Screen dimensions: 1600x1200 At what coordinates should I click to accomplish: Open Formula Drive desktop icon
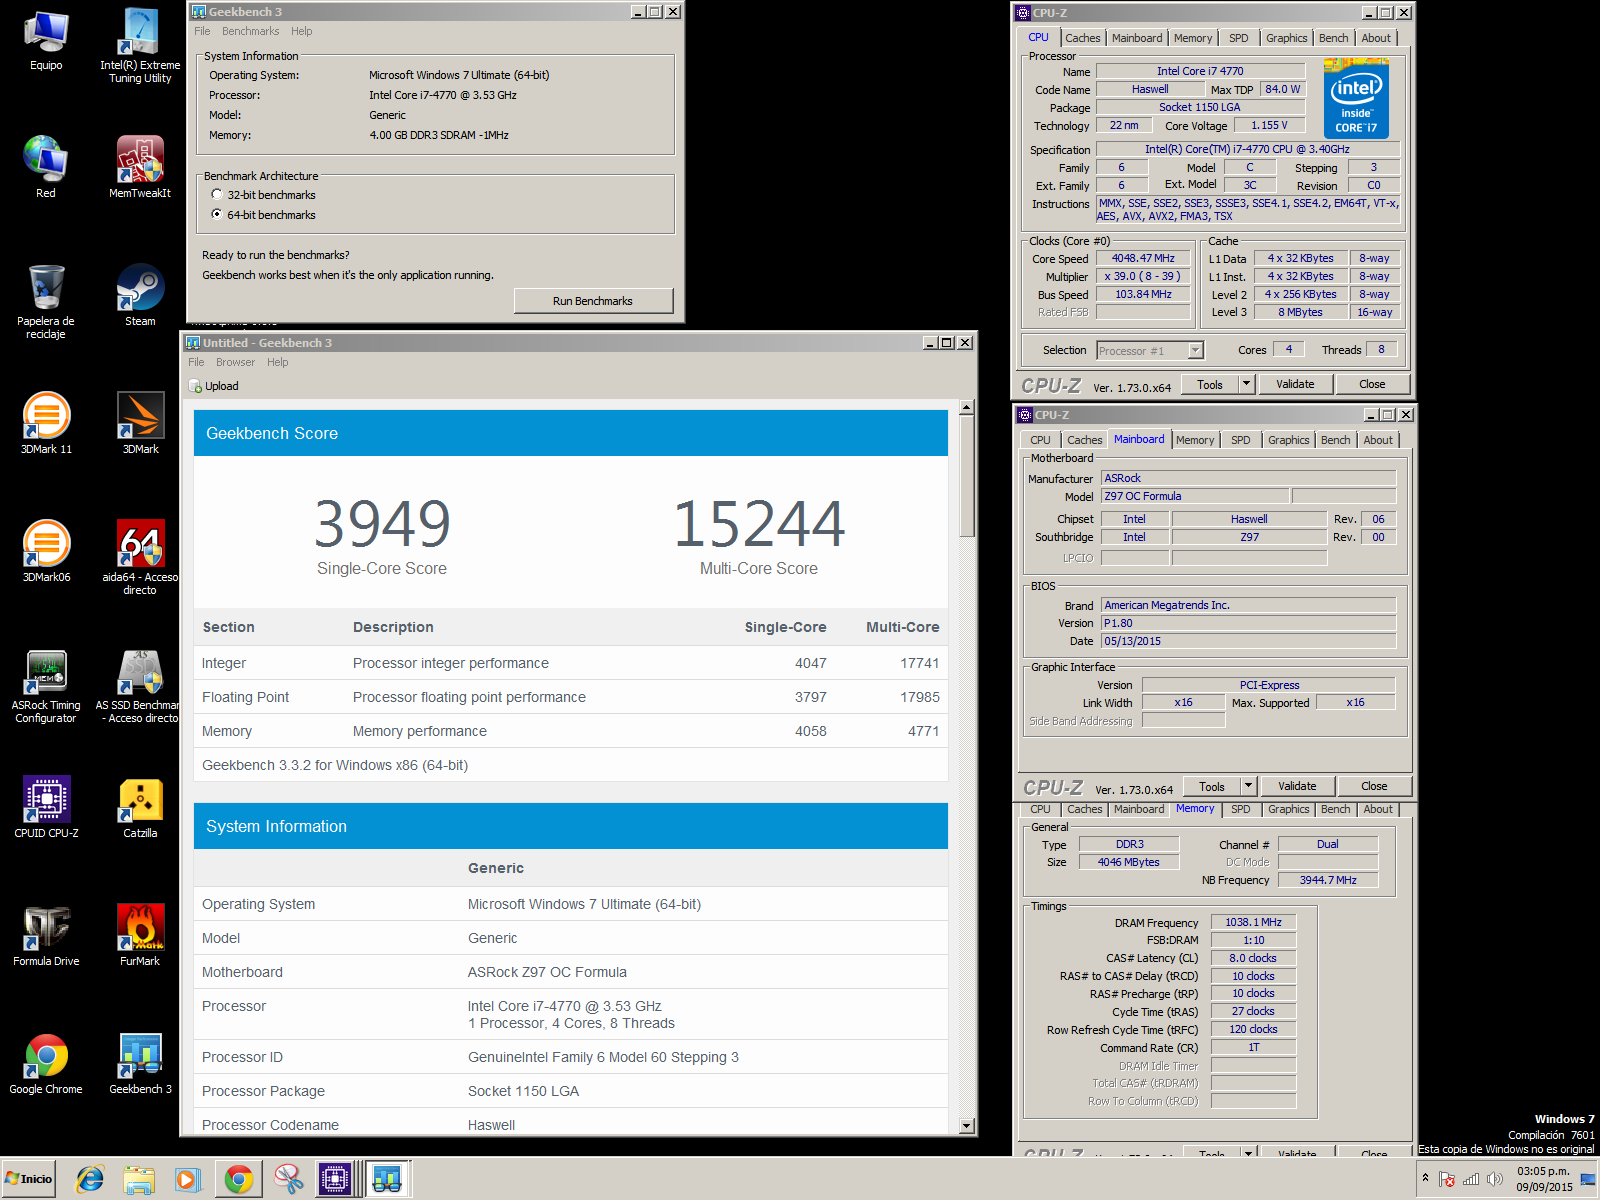pos(46,935)
